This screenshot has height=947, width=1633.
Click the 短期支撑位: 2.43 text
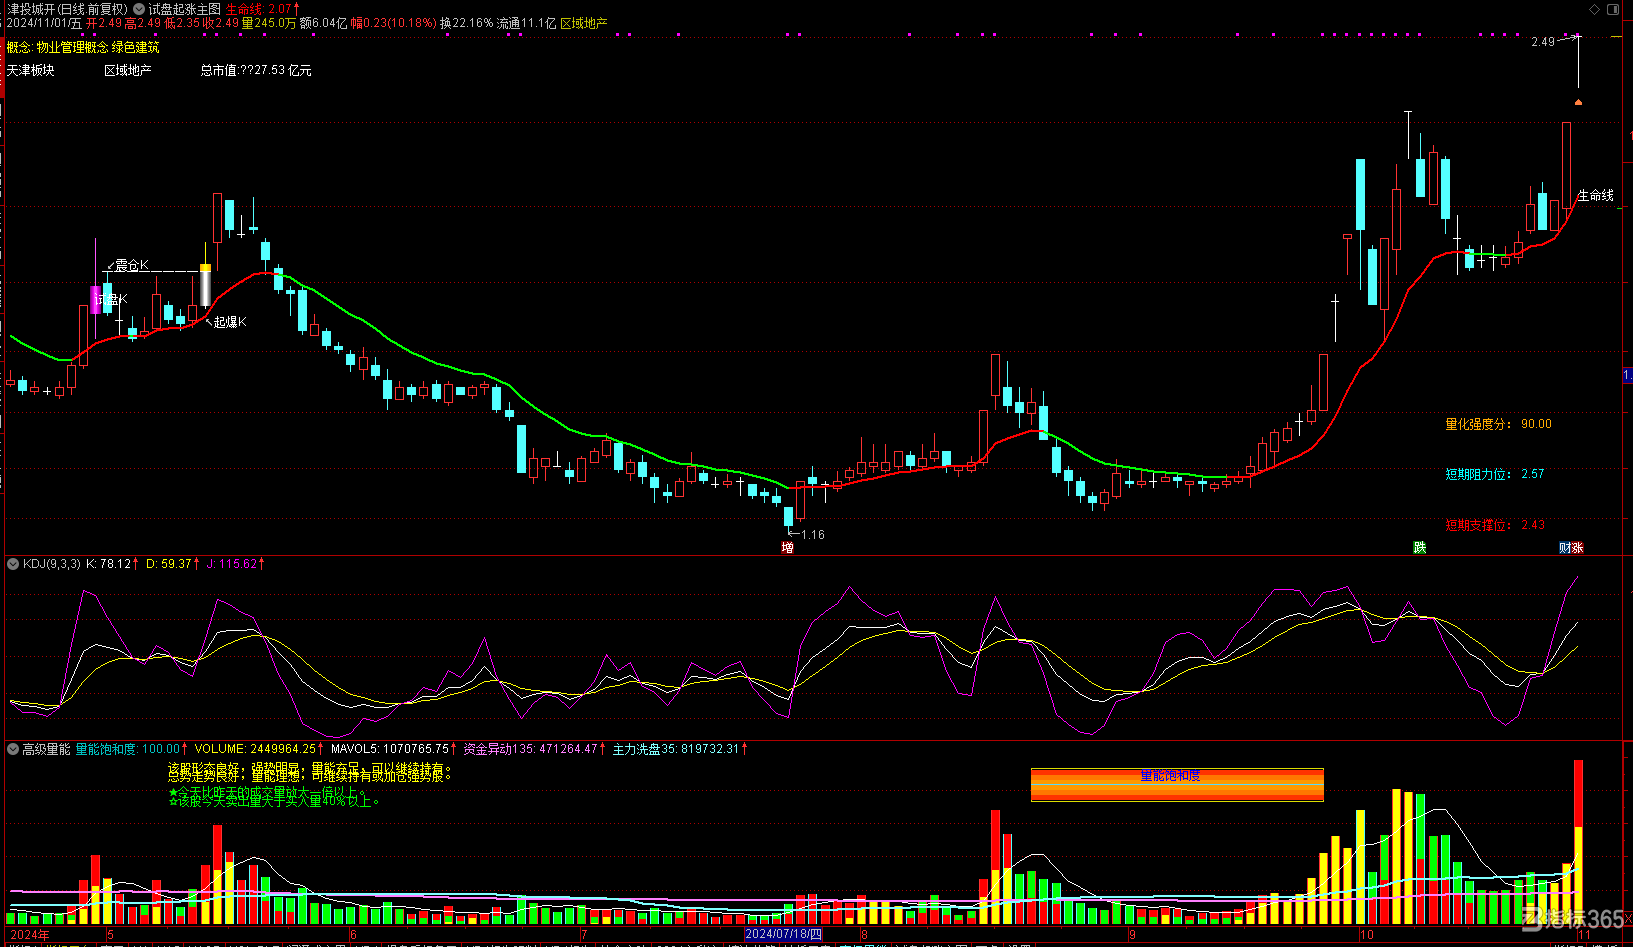[1495, 525]
